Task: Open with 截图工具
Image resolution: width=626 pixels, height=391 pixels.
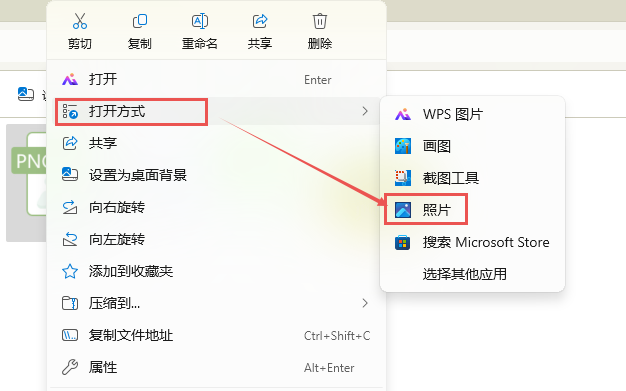Action: (472, 178)
